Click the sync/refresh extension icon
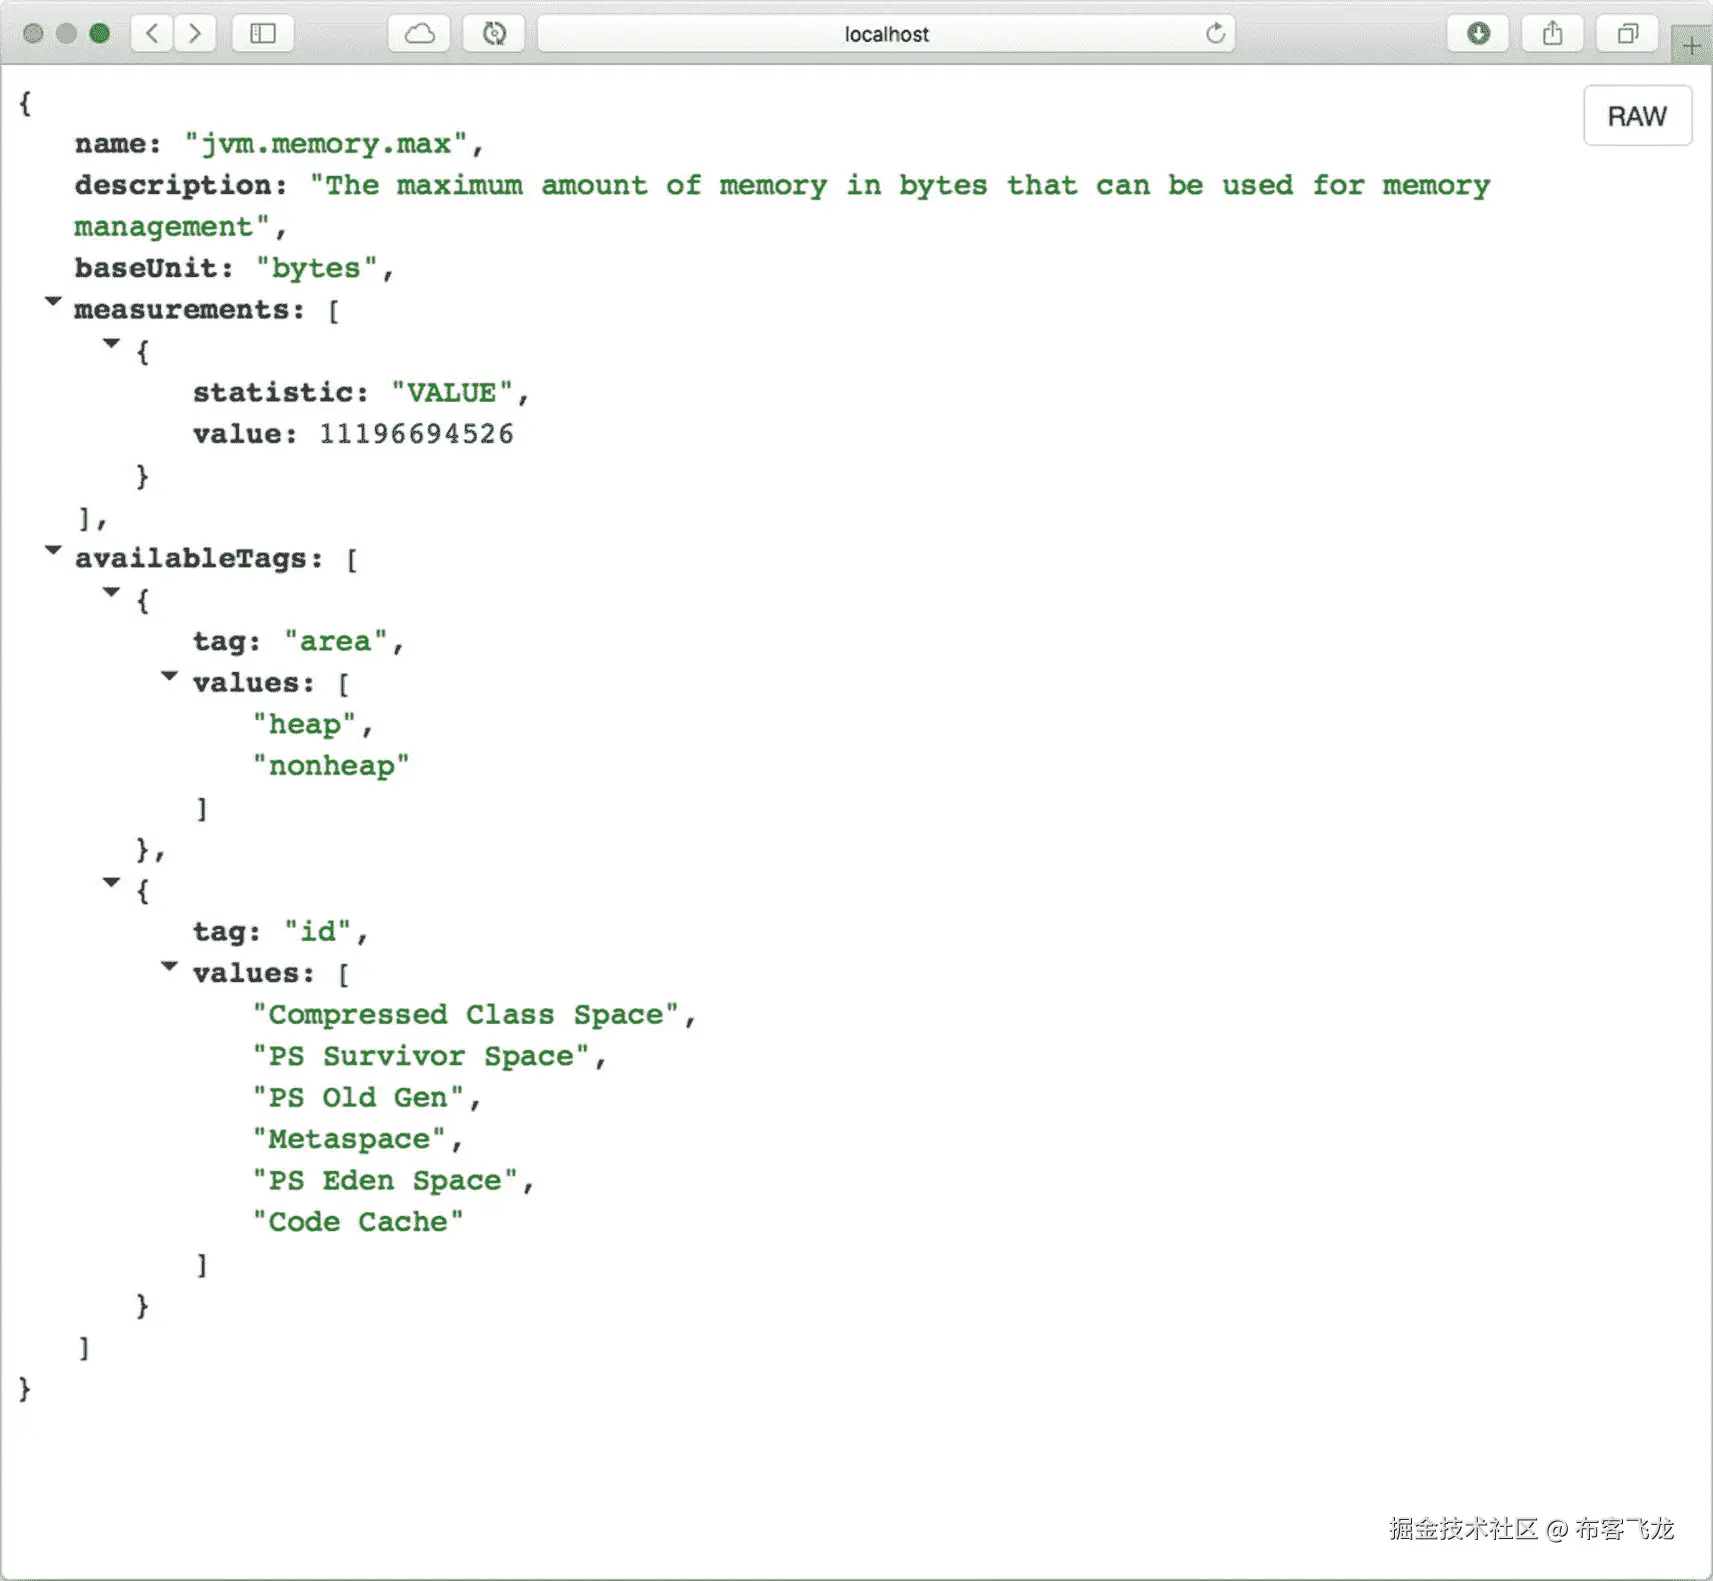 coord(493,33)
